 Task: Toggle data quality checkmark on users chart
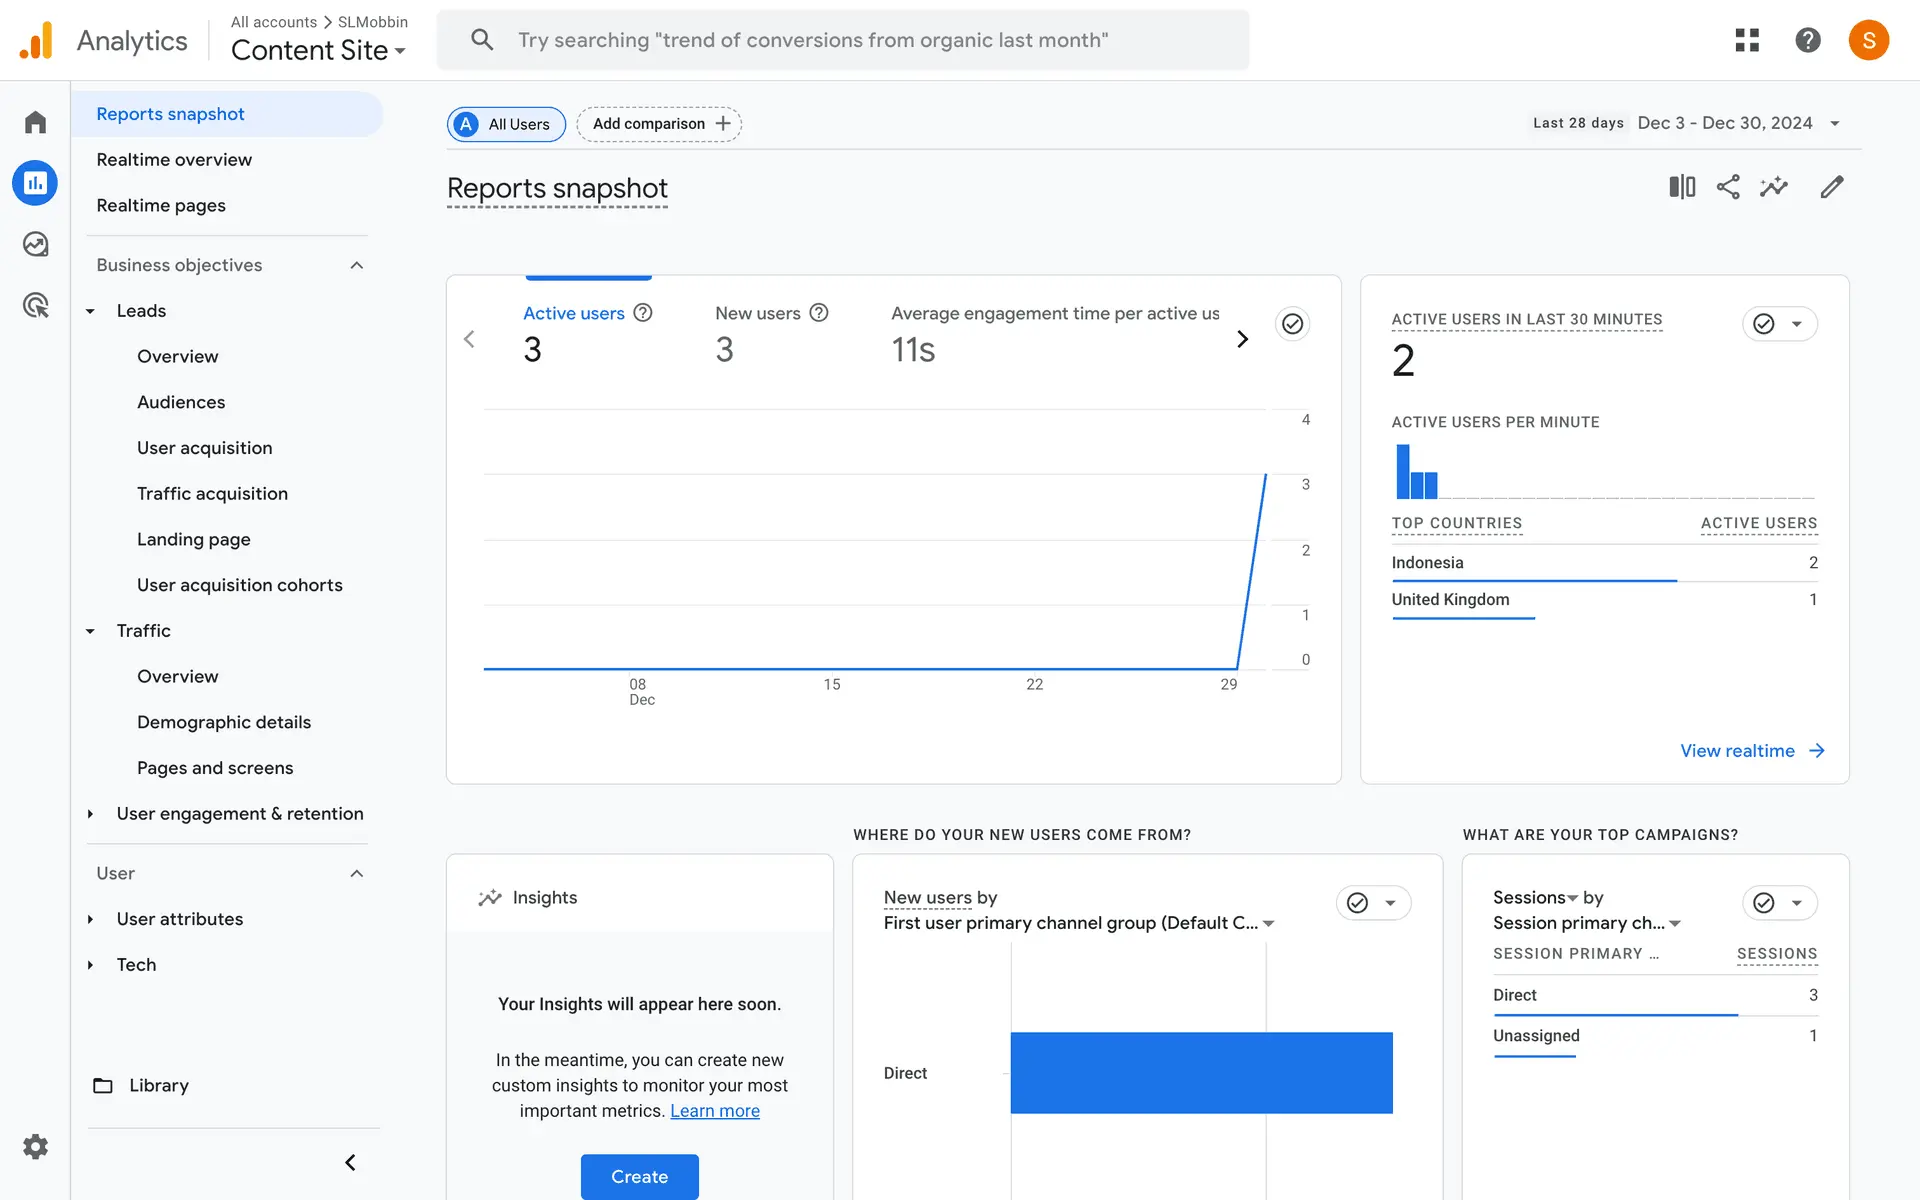tap(1292, 324)
